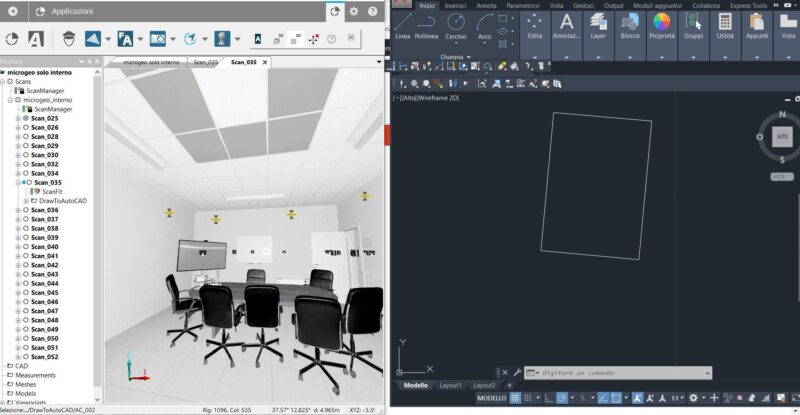Click the red crosshair delete-point icon
Image resolution: width=800 pixels, height=415 pixels.
click(x=314, y=39)
